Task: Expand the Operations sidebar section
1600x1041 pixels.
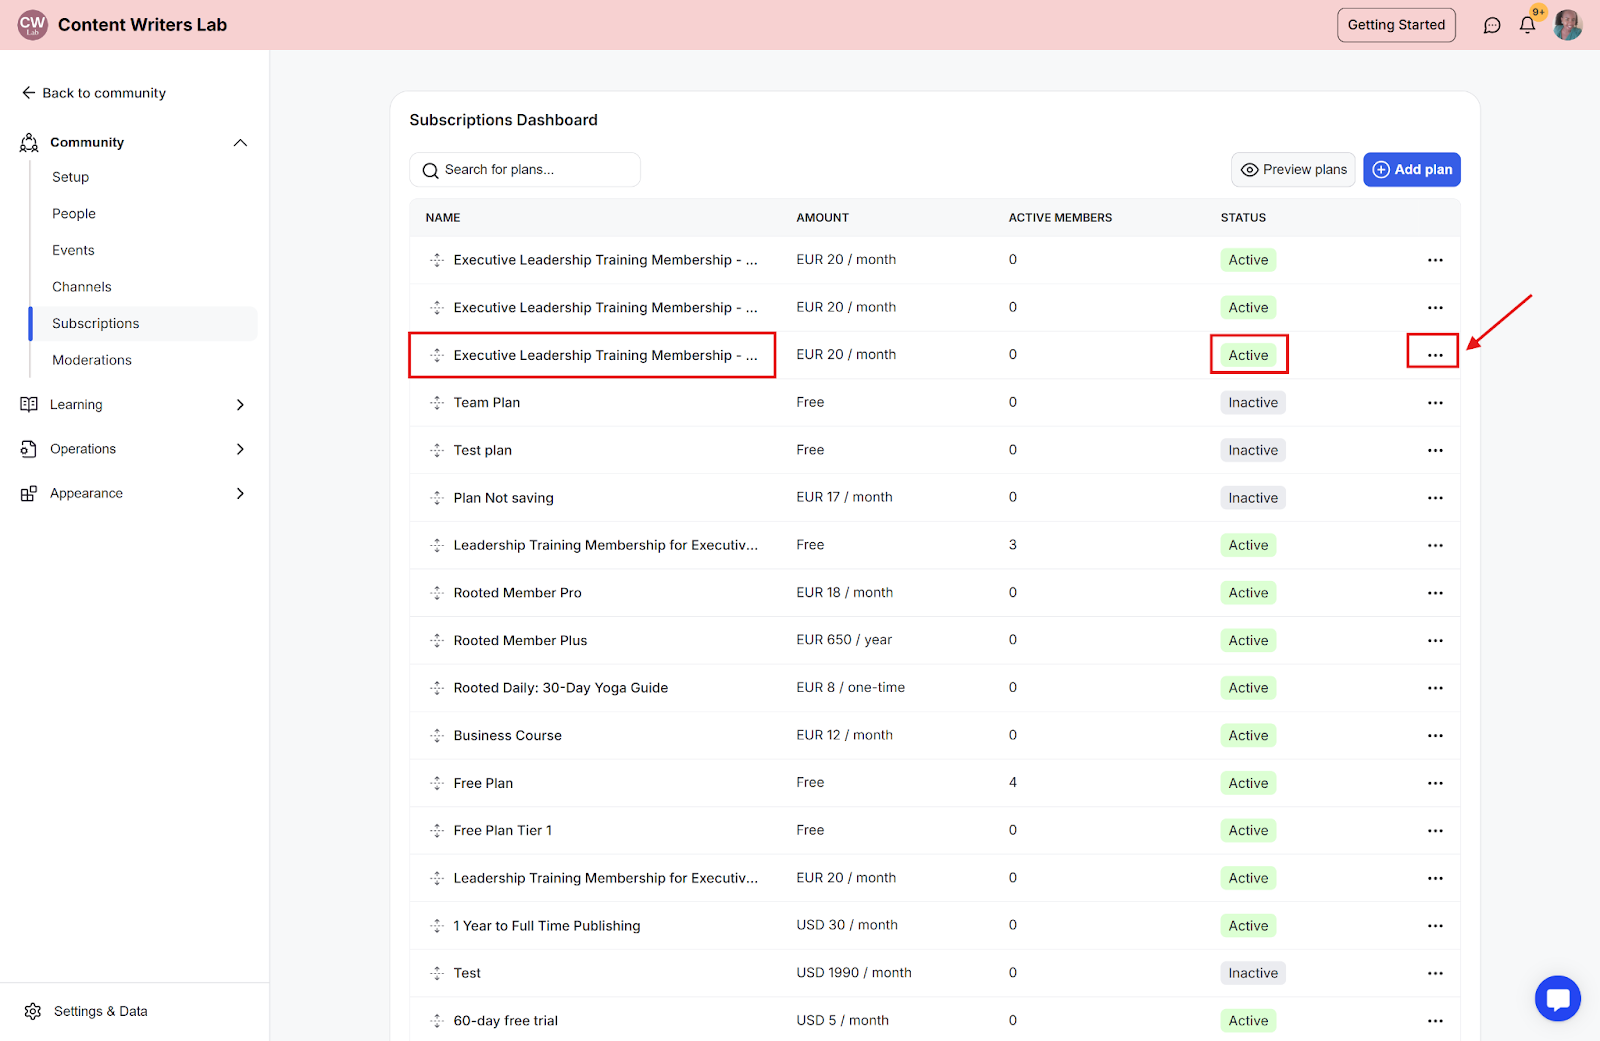Action: (x=240, y=449)
